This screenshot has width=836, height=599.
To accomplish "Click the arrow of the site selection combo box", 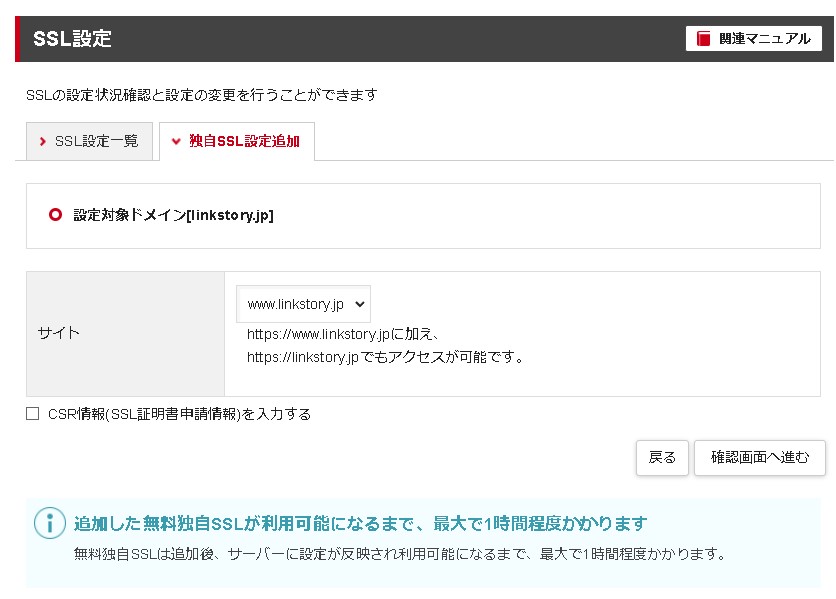I will [360, 304].
